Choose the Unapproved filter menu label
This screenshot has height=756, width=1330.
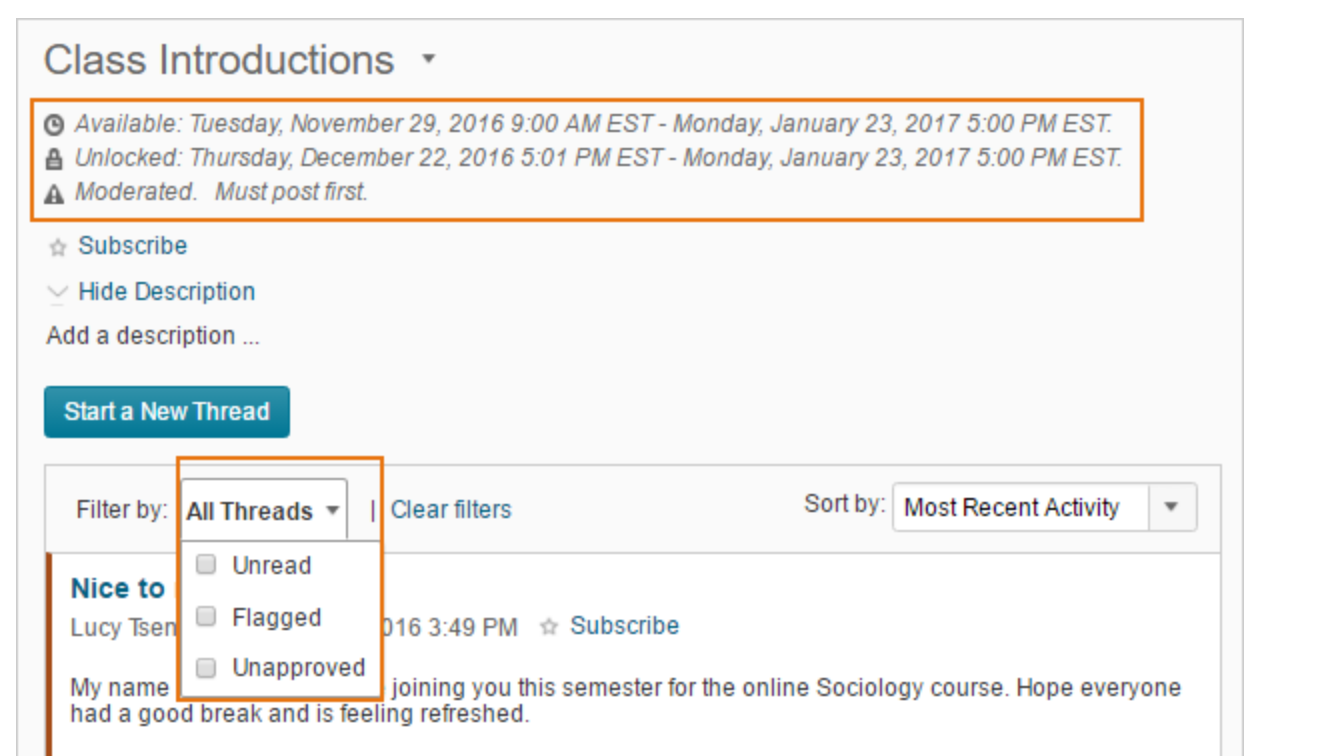tap(298, 667)
